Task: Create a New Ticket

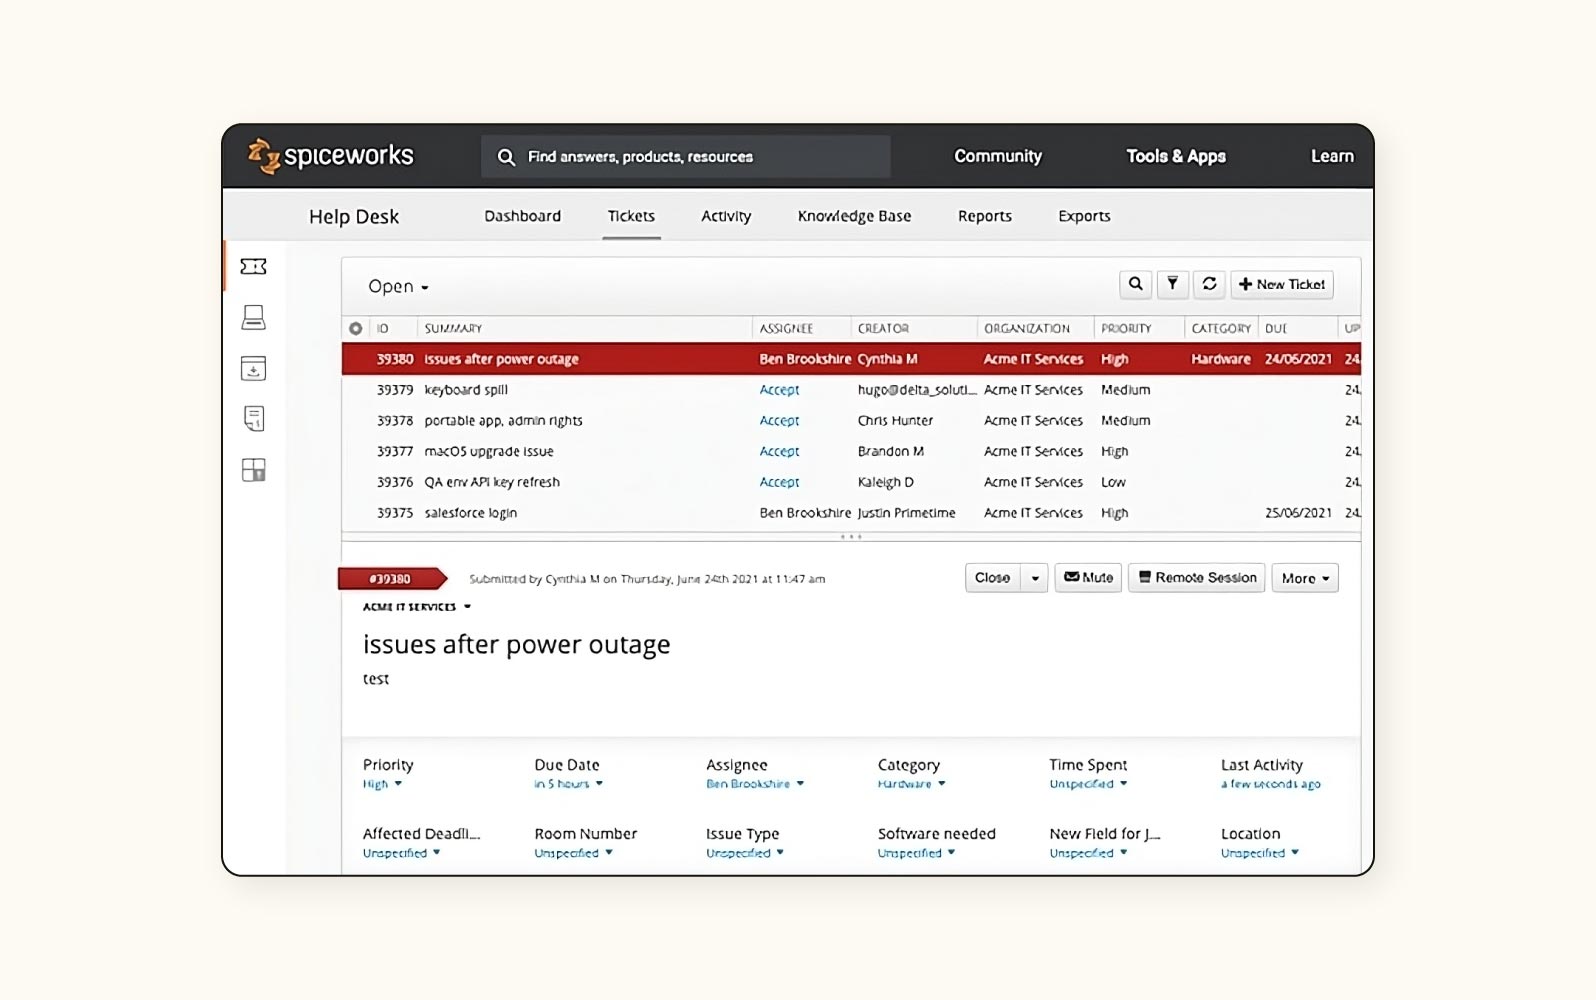Action: click(1282, 284)
